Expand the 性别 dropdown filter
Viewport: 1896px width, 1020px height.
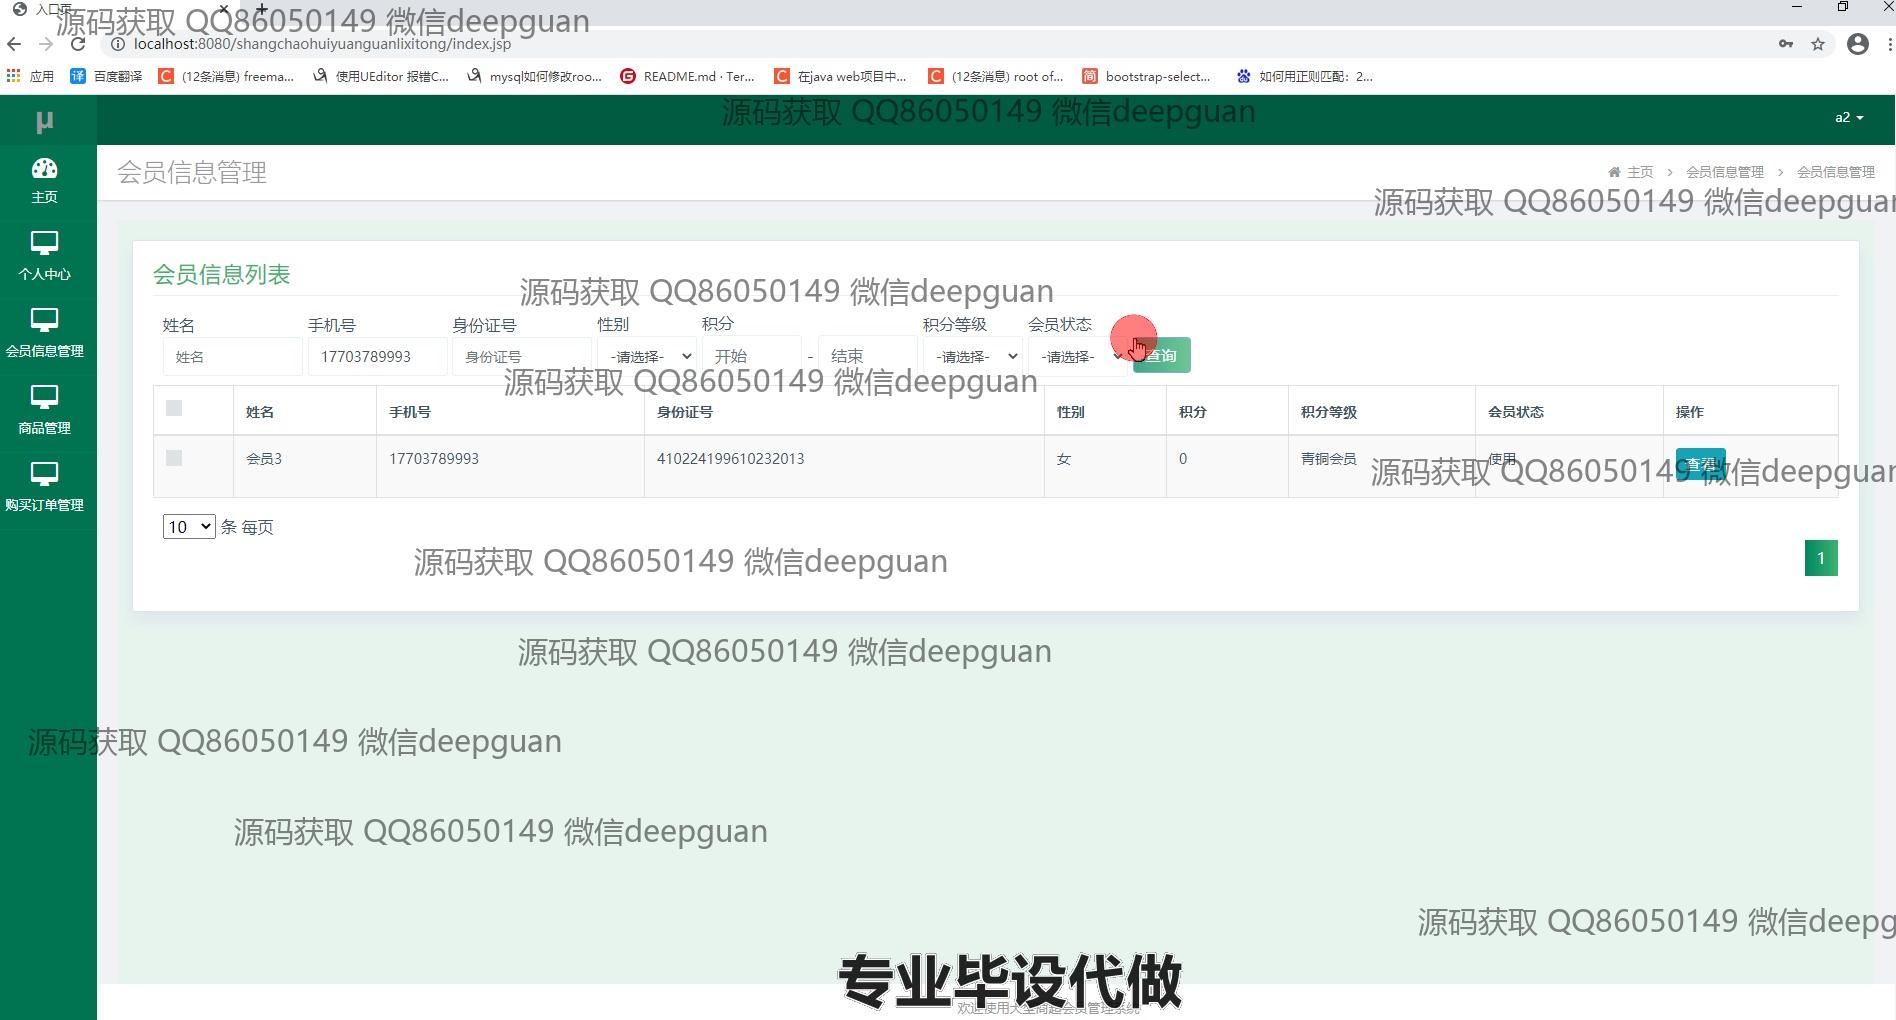click(646, 356)
